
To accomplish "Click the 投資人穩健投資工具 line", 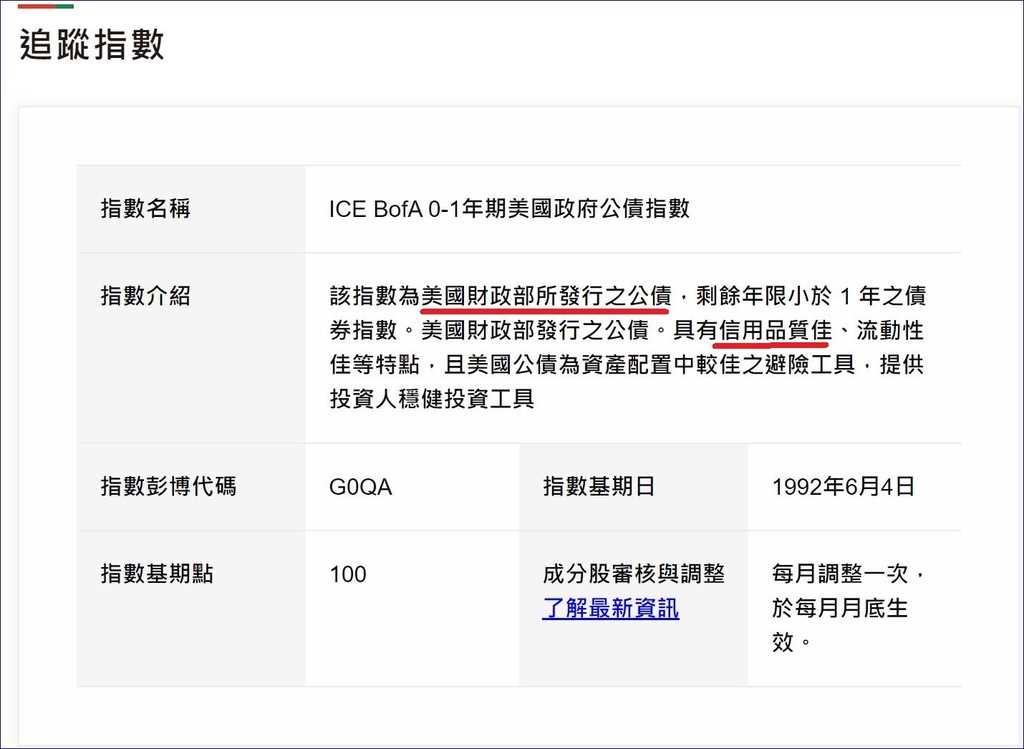I will [x=432, y=398].
